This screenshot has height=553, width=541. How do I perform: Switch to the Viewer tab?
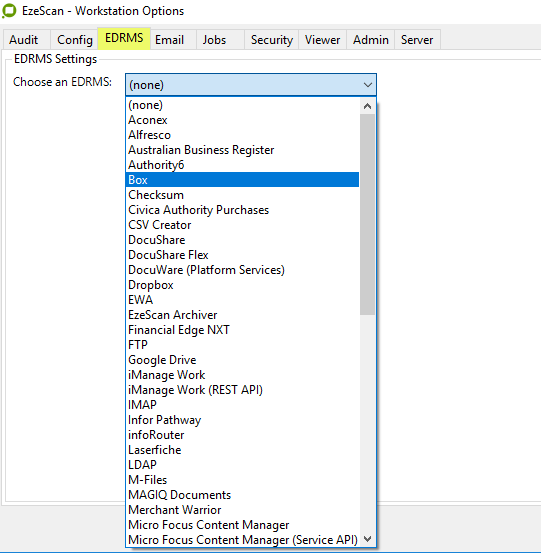click(x=322, y=40)
